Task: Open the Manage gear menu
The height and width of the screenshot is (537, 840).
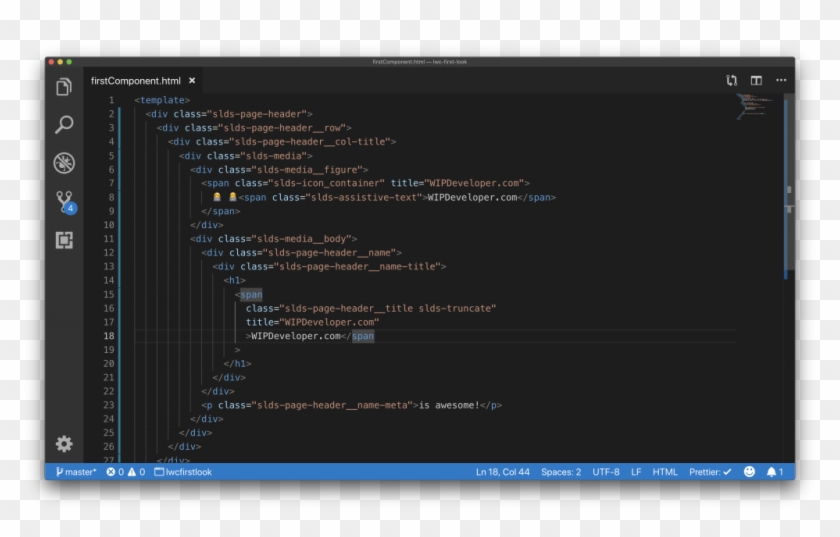Action: pyautogui.click(x=64, y=444)
